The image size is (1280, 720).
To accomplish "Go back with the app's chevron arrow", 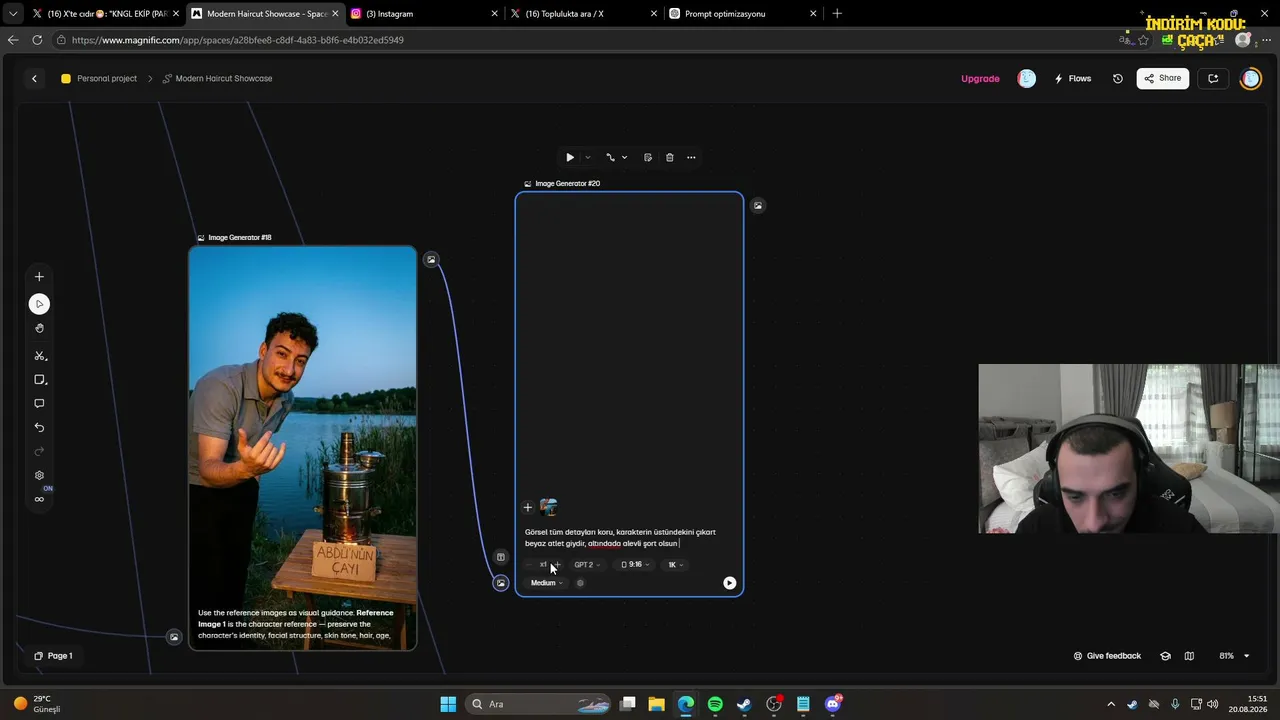I will (x=34, y=79).
